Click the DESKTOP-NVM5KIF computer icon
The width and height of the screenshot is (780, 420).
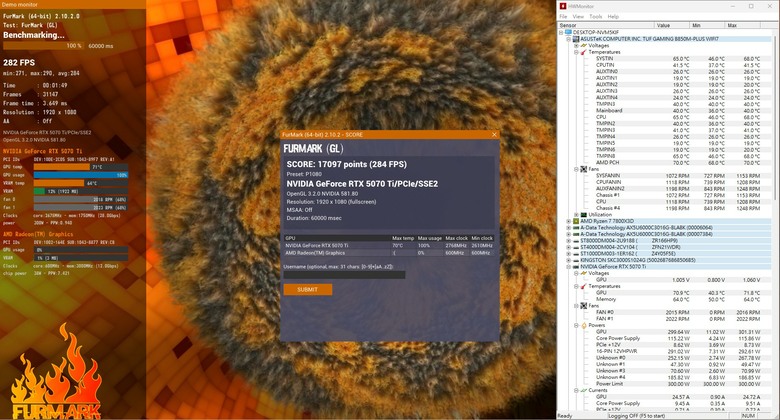pyautogui.click(x=568, y=32)
